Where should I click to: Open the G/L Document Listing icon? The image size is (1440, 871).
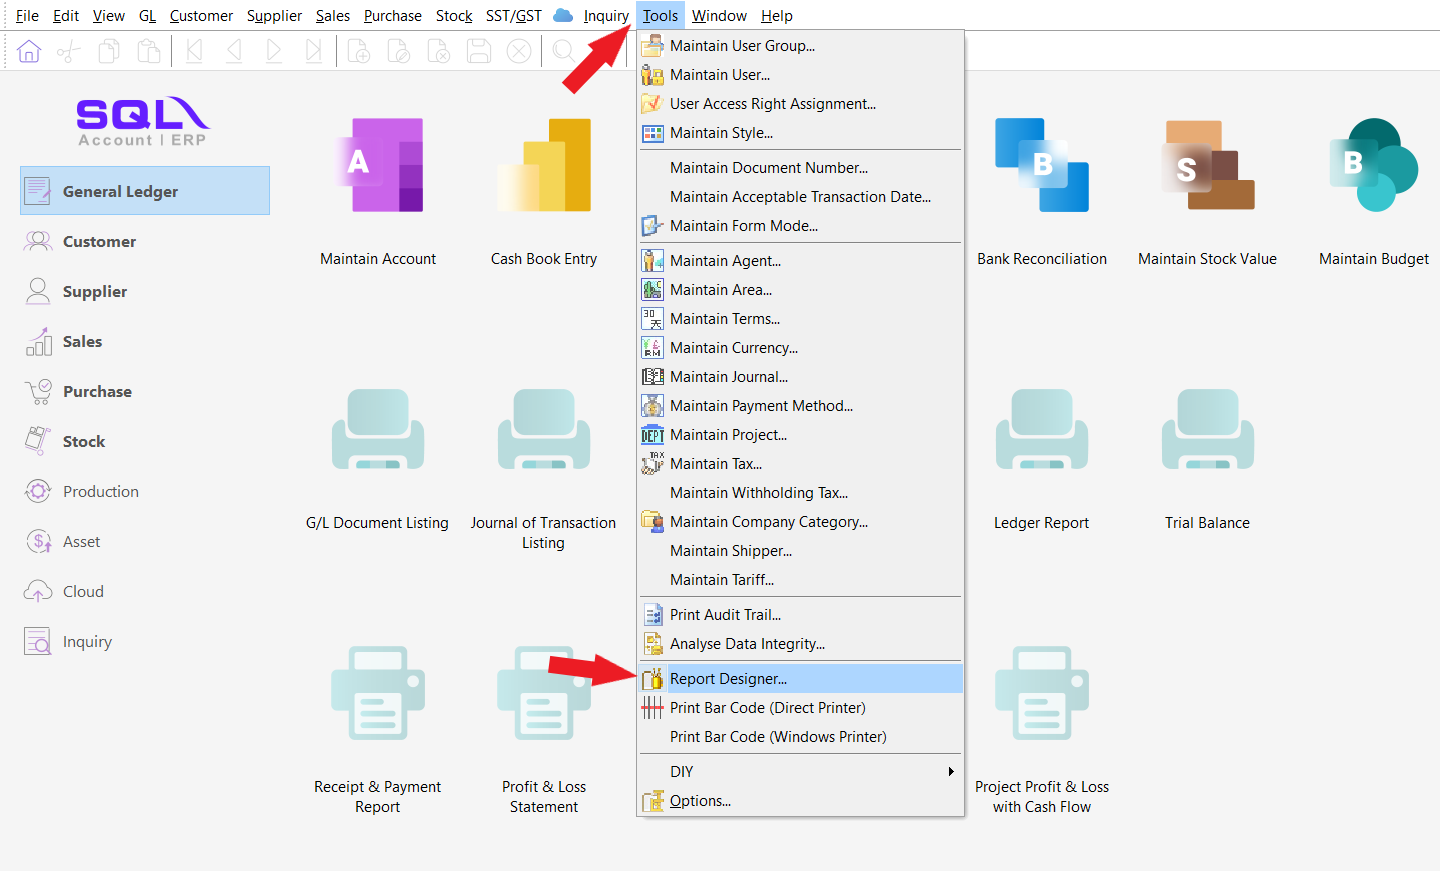tap(378, 430)
